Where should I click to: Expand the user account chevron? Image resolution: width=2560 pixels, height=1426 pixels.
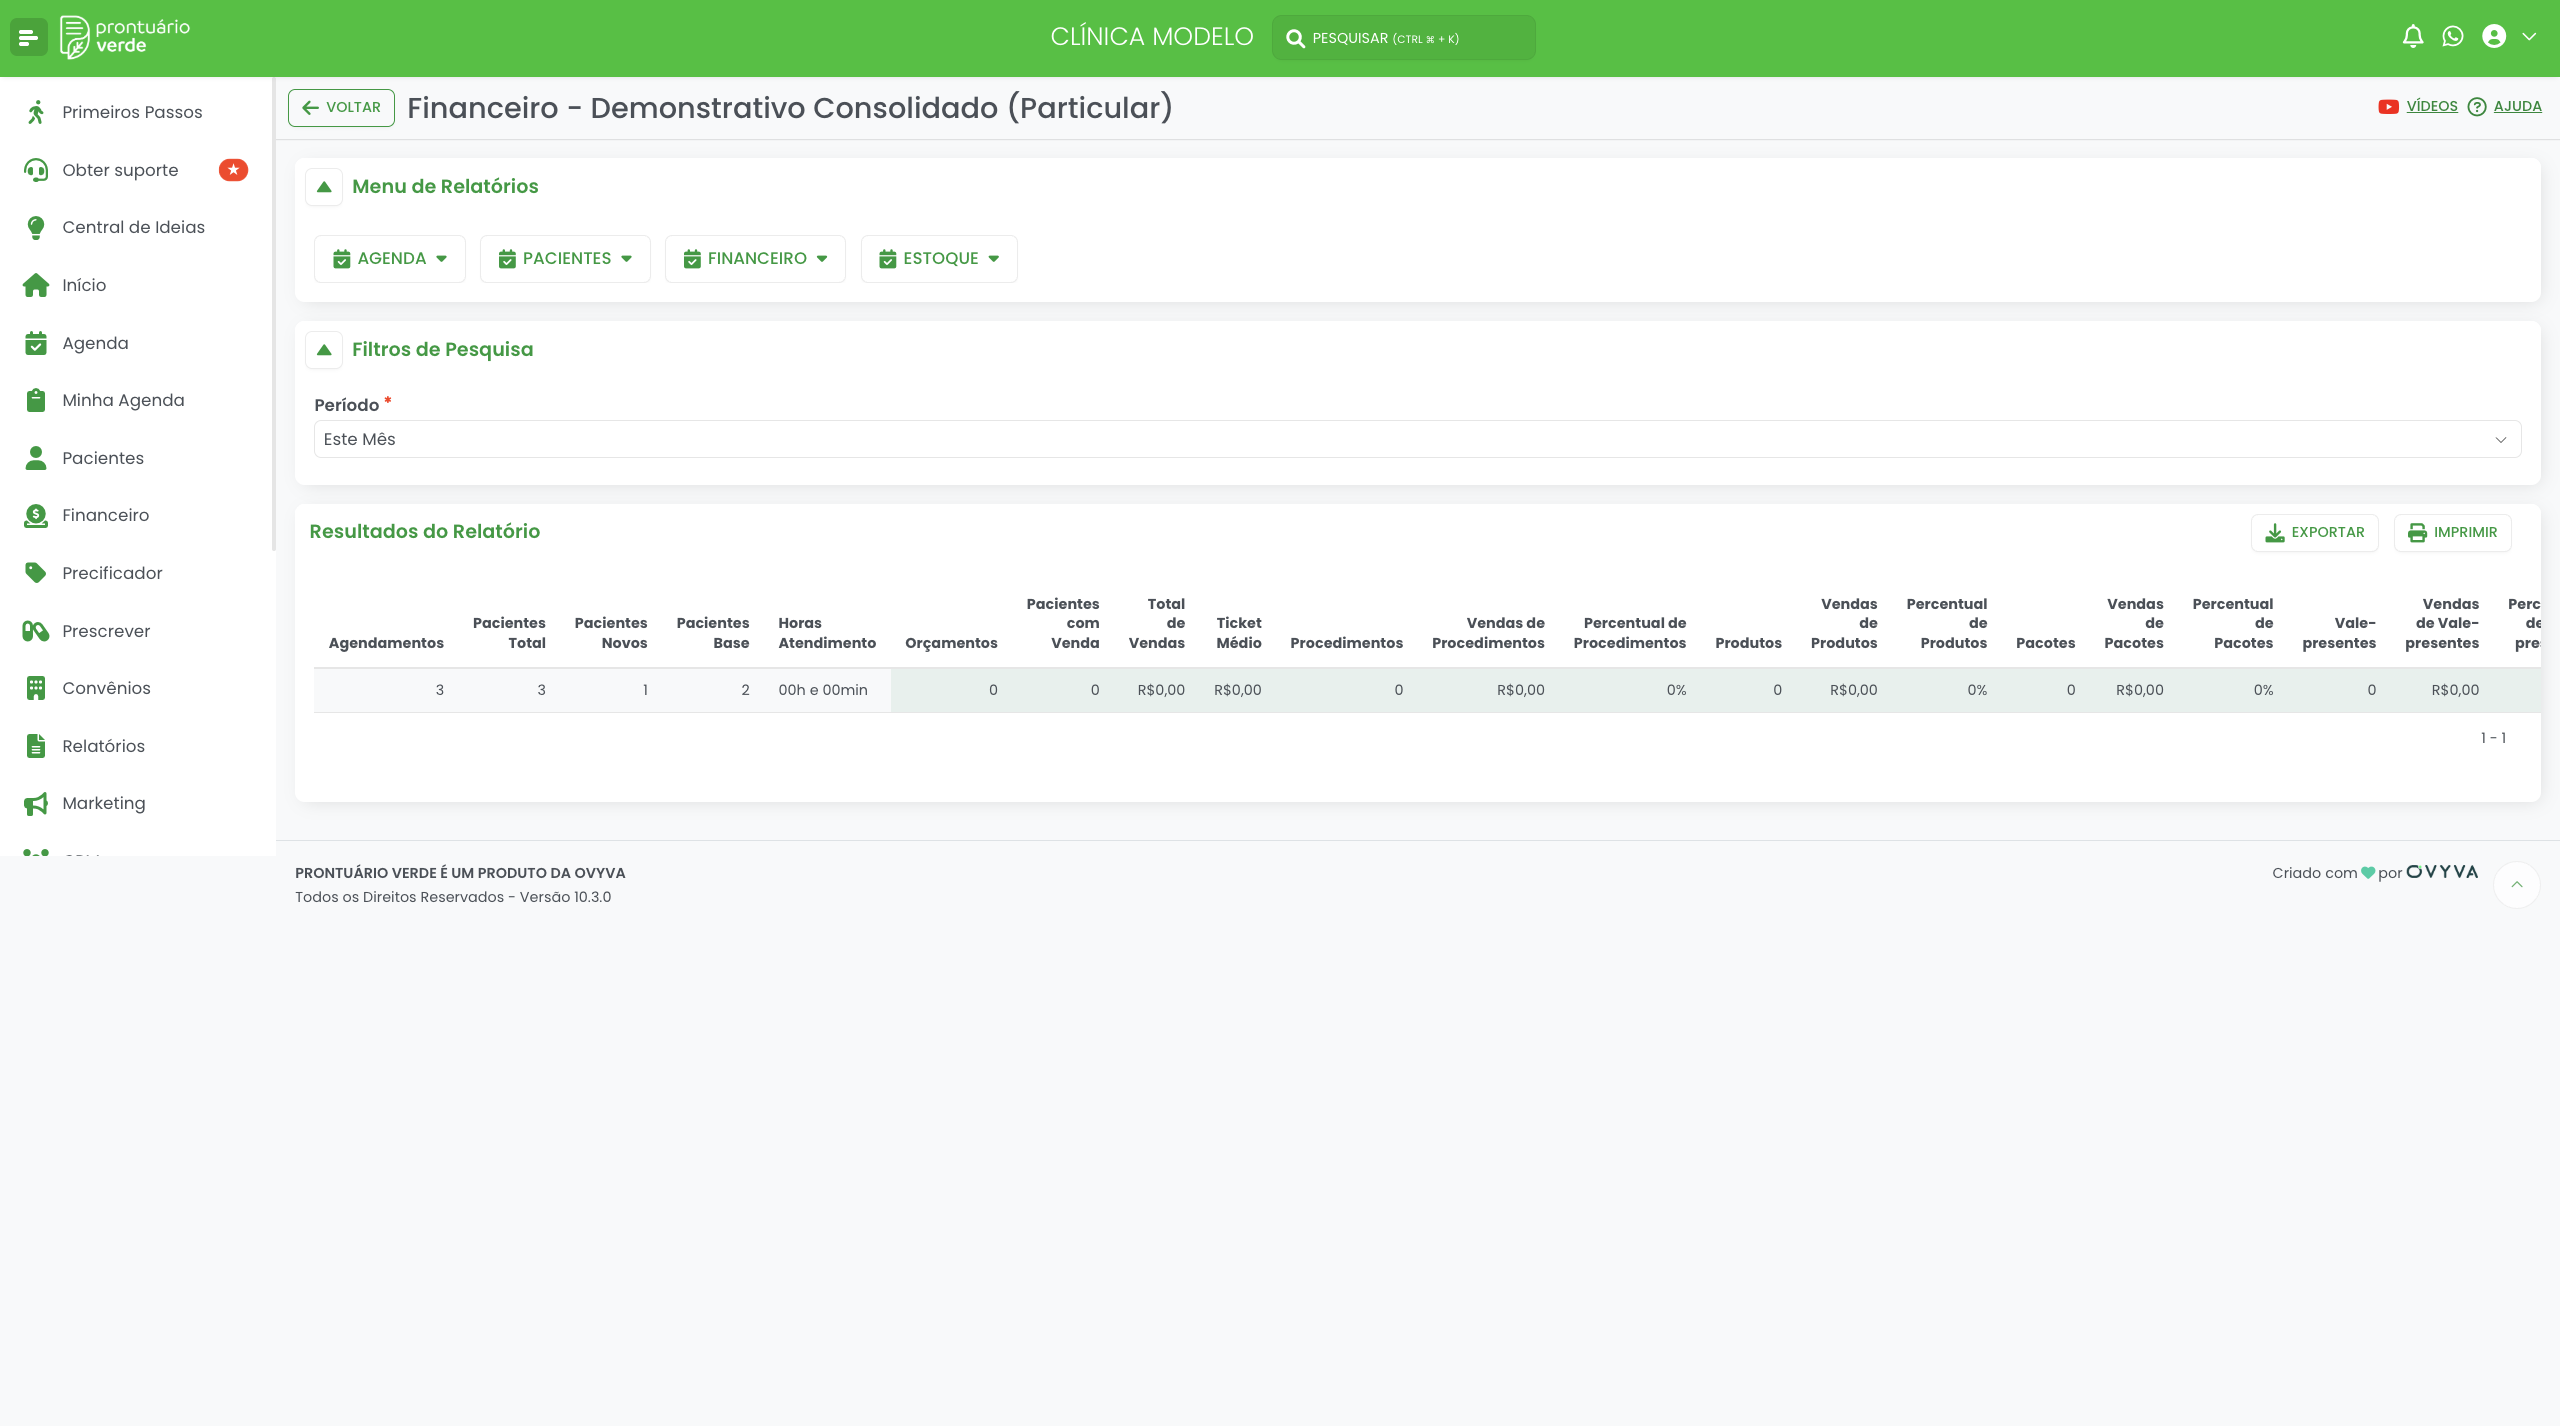point(2529,37)
